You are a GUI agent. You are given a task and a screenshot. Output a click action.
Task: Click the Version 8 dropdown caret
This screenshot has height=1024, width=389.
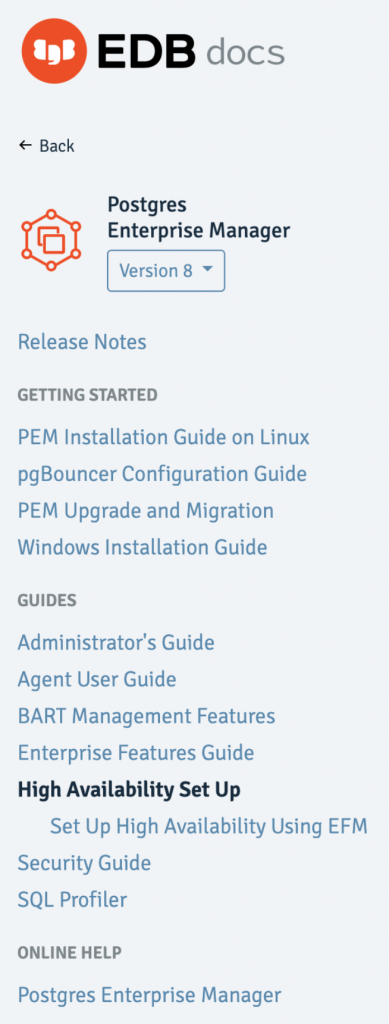click(x=208, y=270)
